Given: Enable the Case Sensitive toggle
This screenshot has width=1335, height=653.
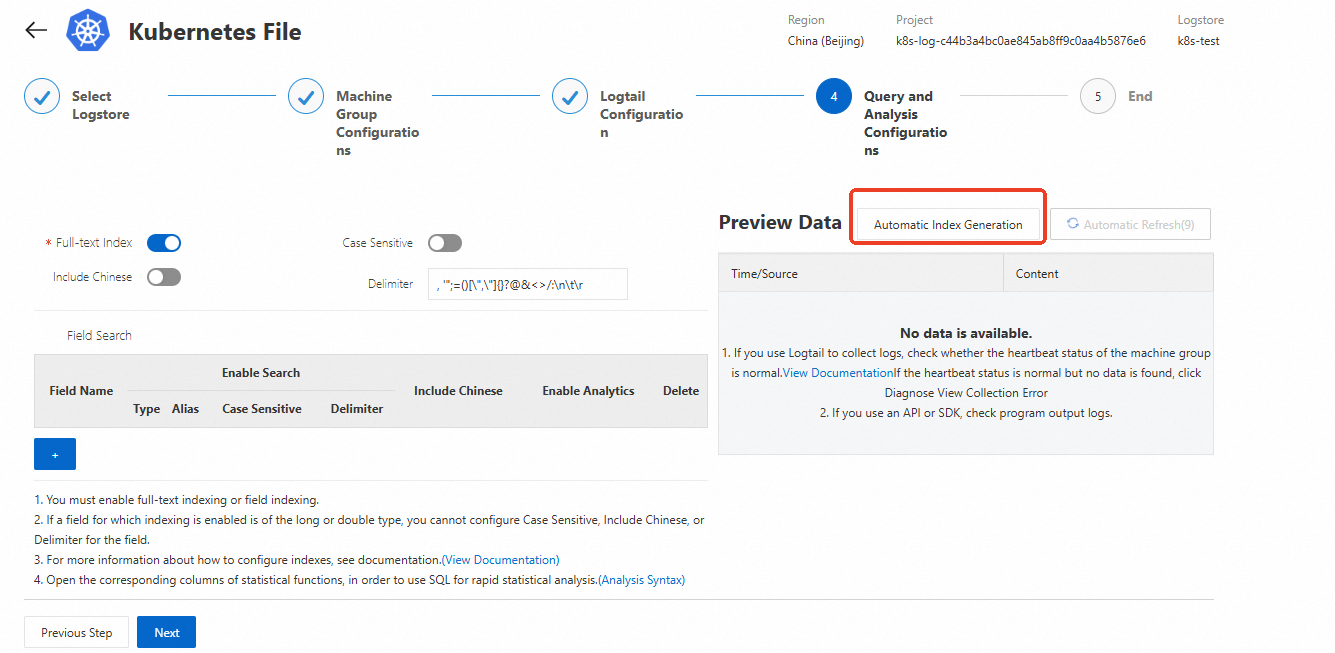Looking at the screenshot, I should tap(445, 243).
